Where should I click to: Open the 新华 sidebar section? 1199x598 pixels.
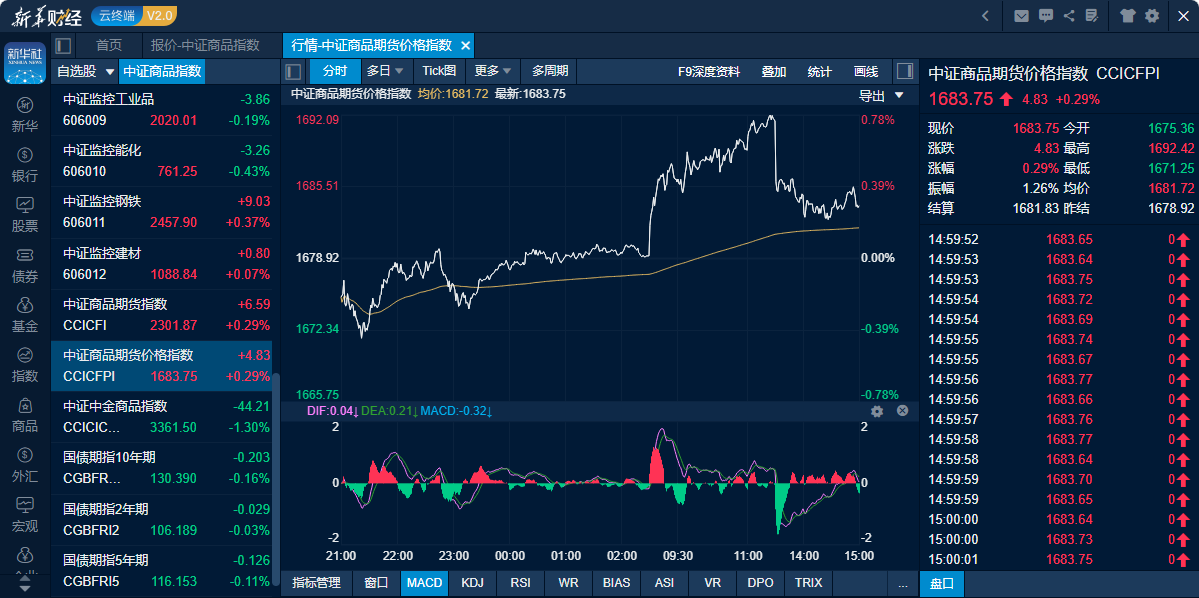pos(24,115)
